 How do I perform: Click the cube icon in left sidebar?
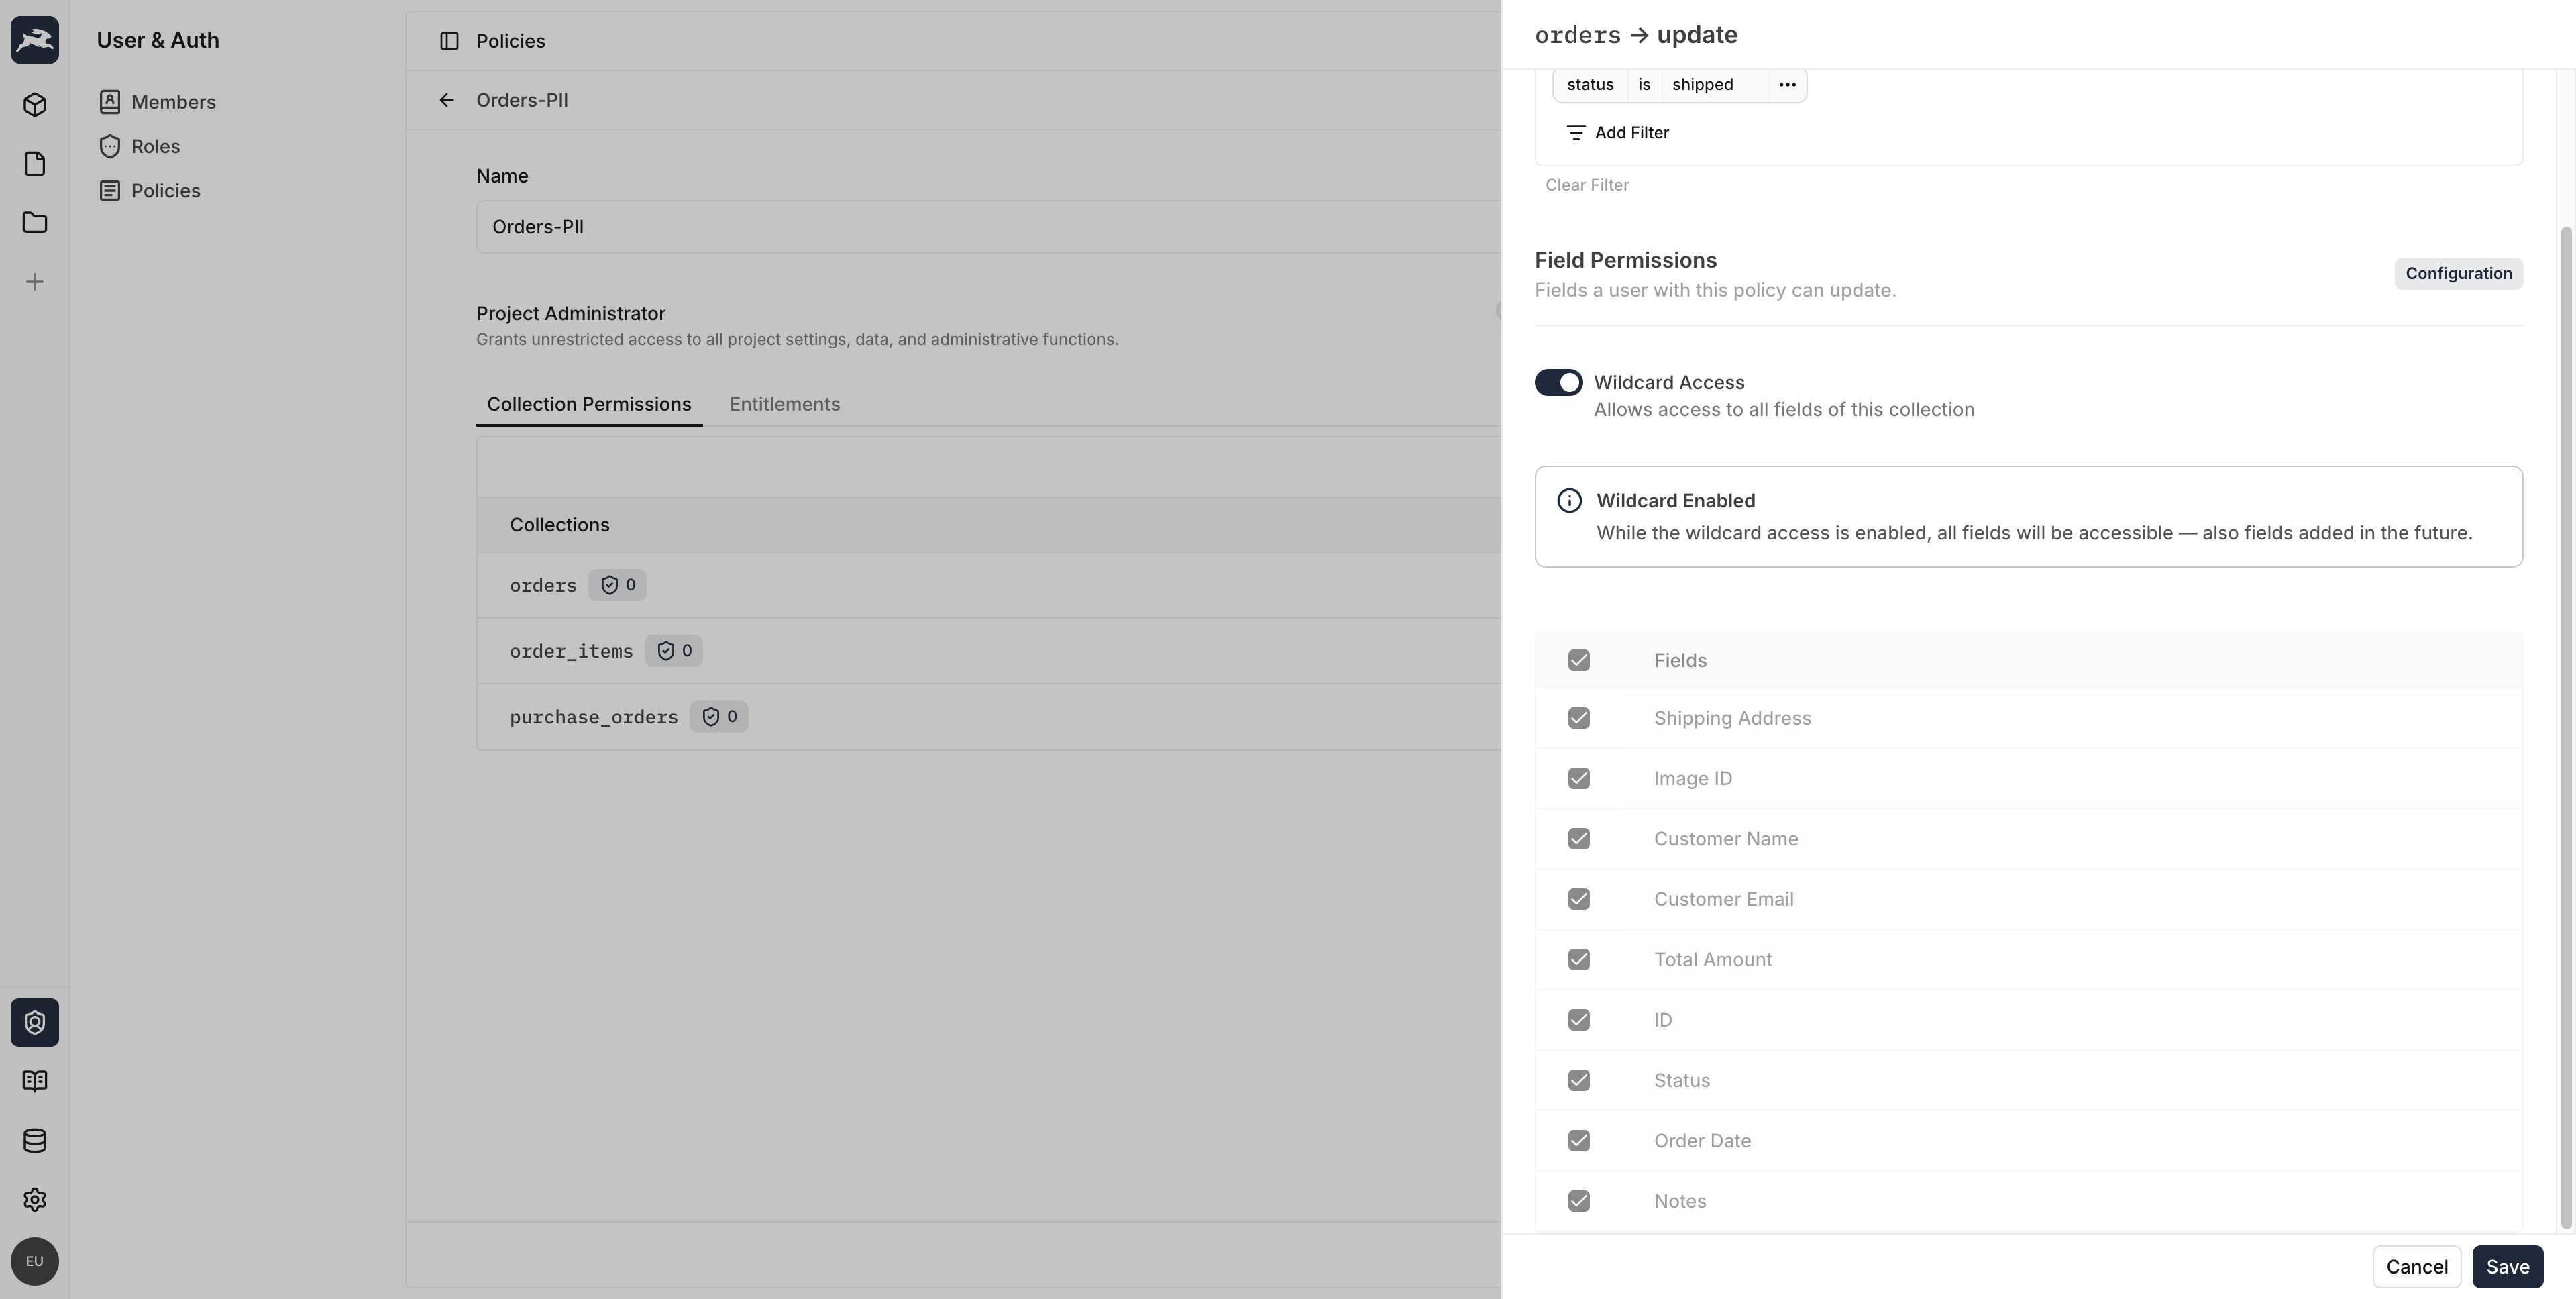coord(35,105)
